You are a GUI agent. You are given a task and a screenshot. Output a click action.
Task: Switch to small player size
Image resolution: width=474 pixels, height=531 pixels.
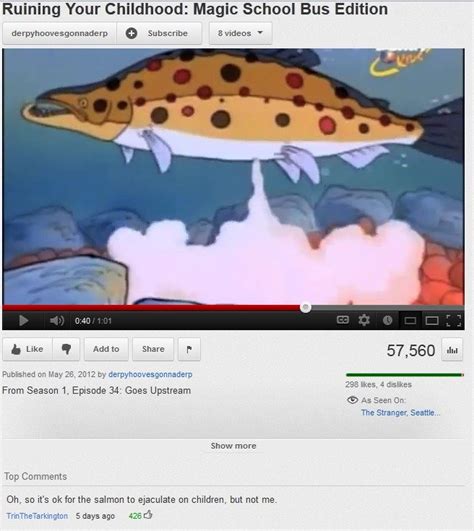(410, 320)
